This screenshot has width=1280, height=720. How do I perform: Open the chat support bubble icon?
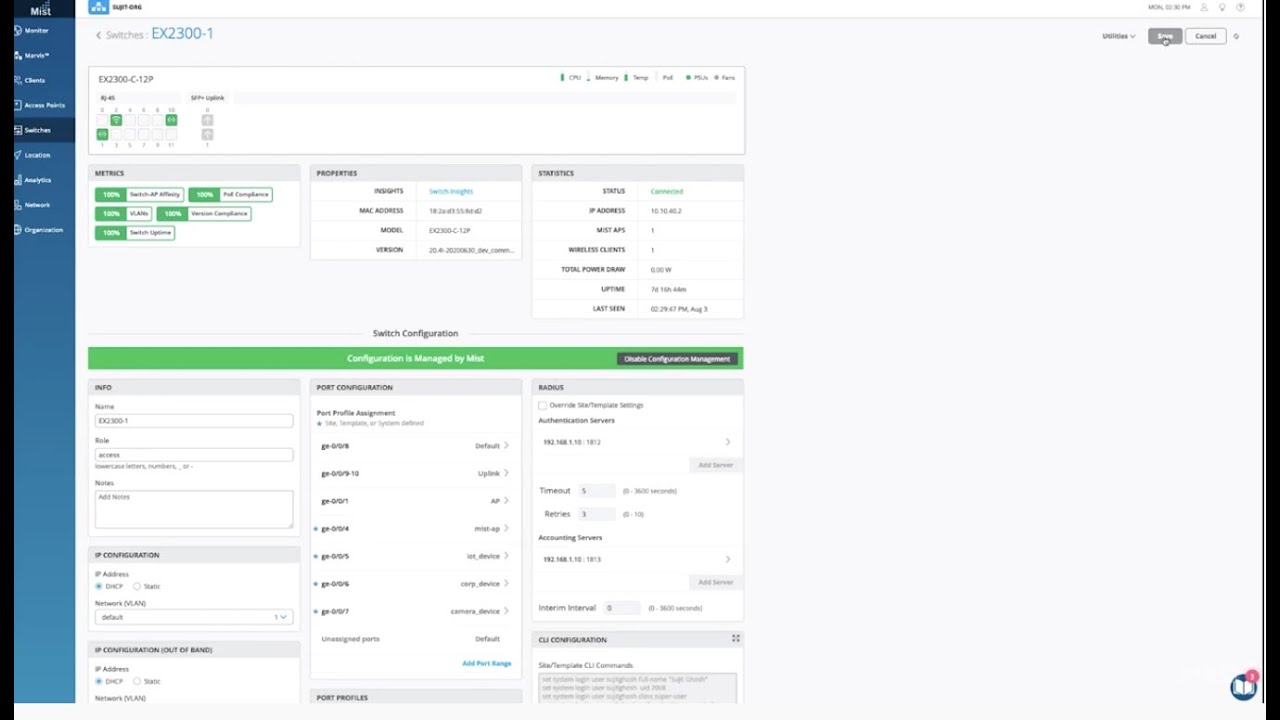[1243, 687]
